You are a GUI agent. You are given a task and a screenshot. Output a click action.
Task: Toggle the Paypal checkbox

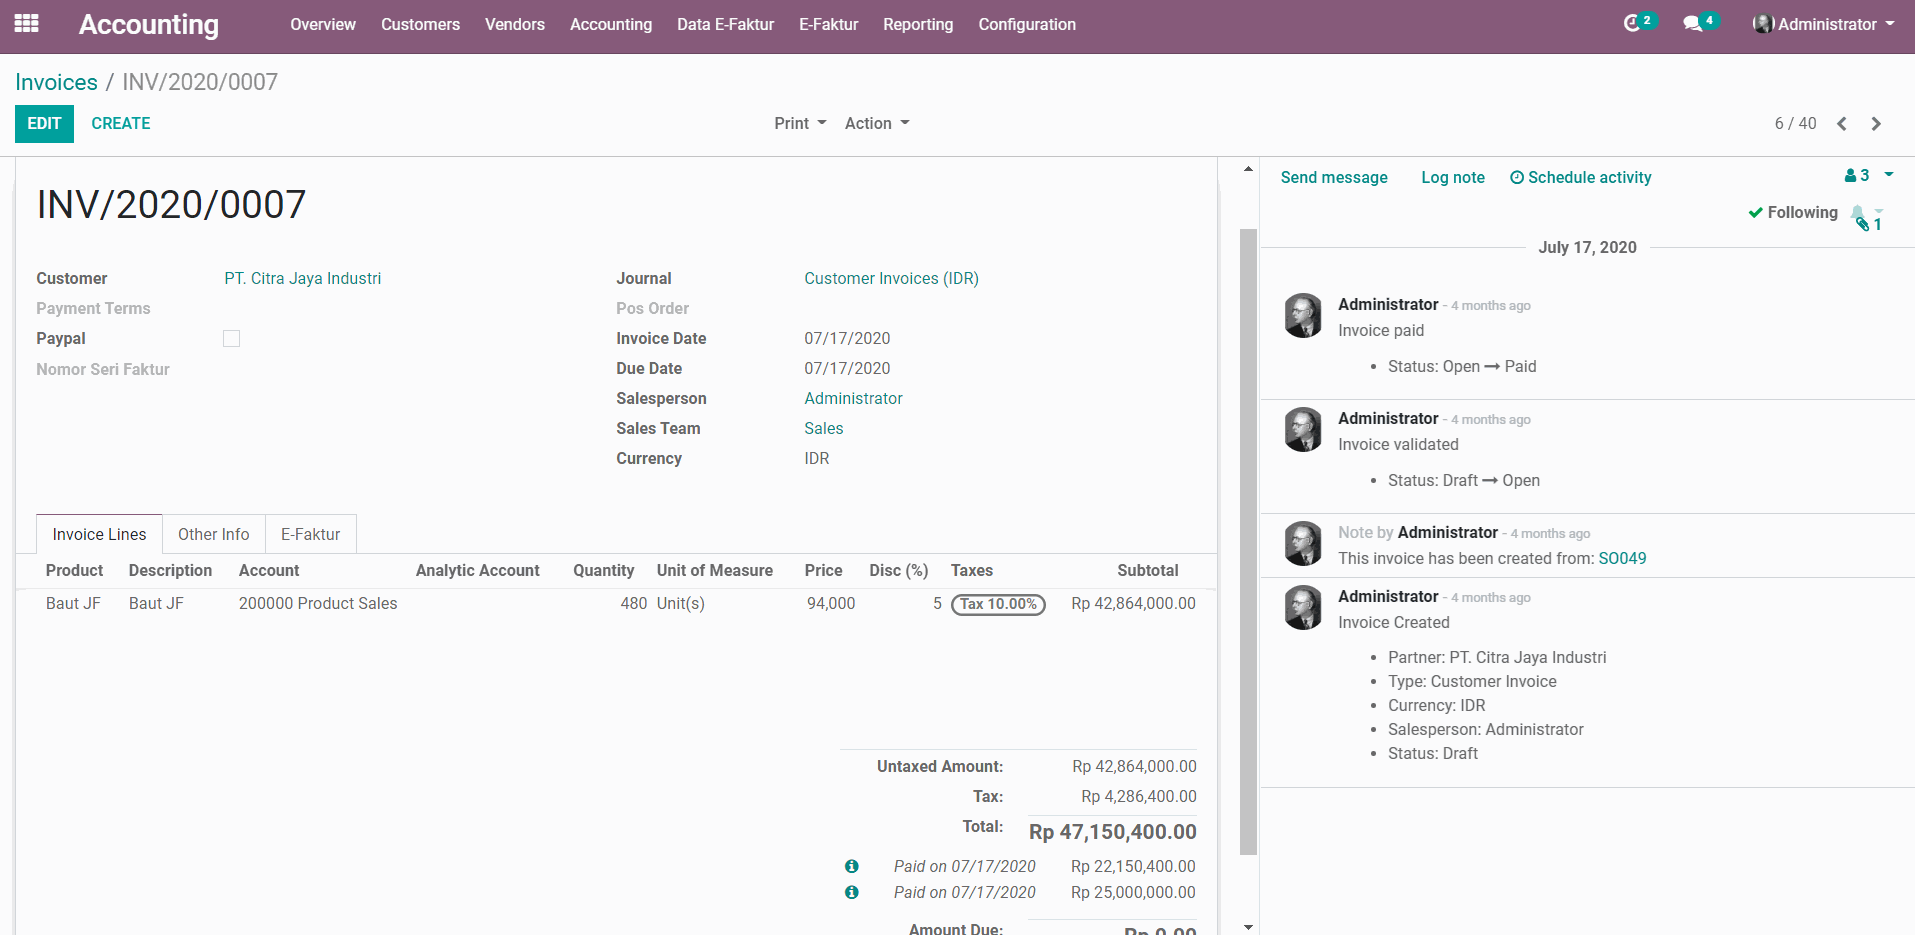231,339
